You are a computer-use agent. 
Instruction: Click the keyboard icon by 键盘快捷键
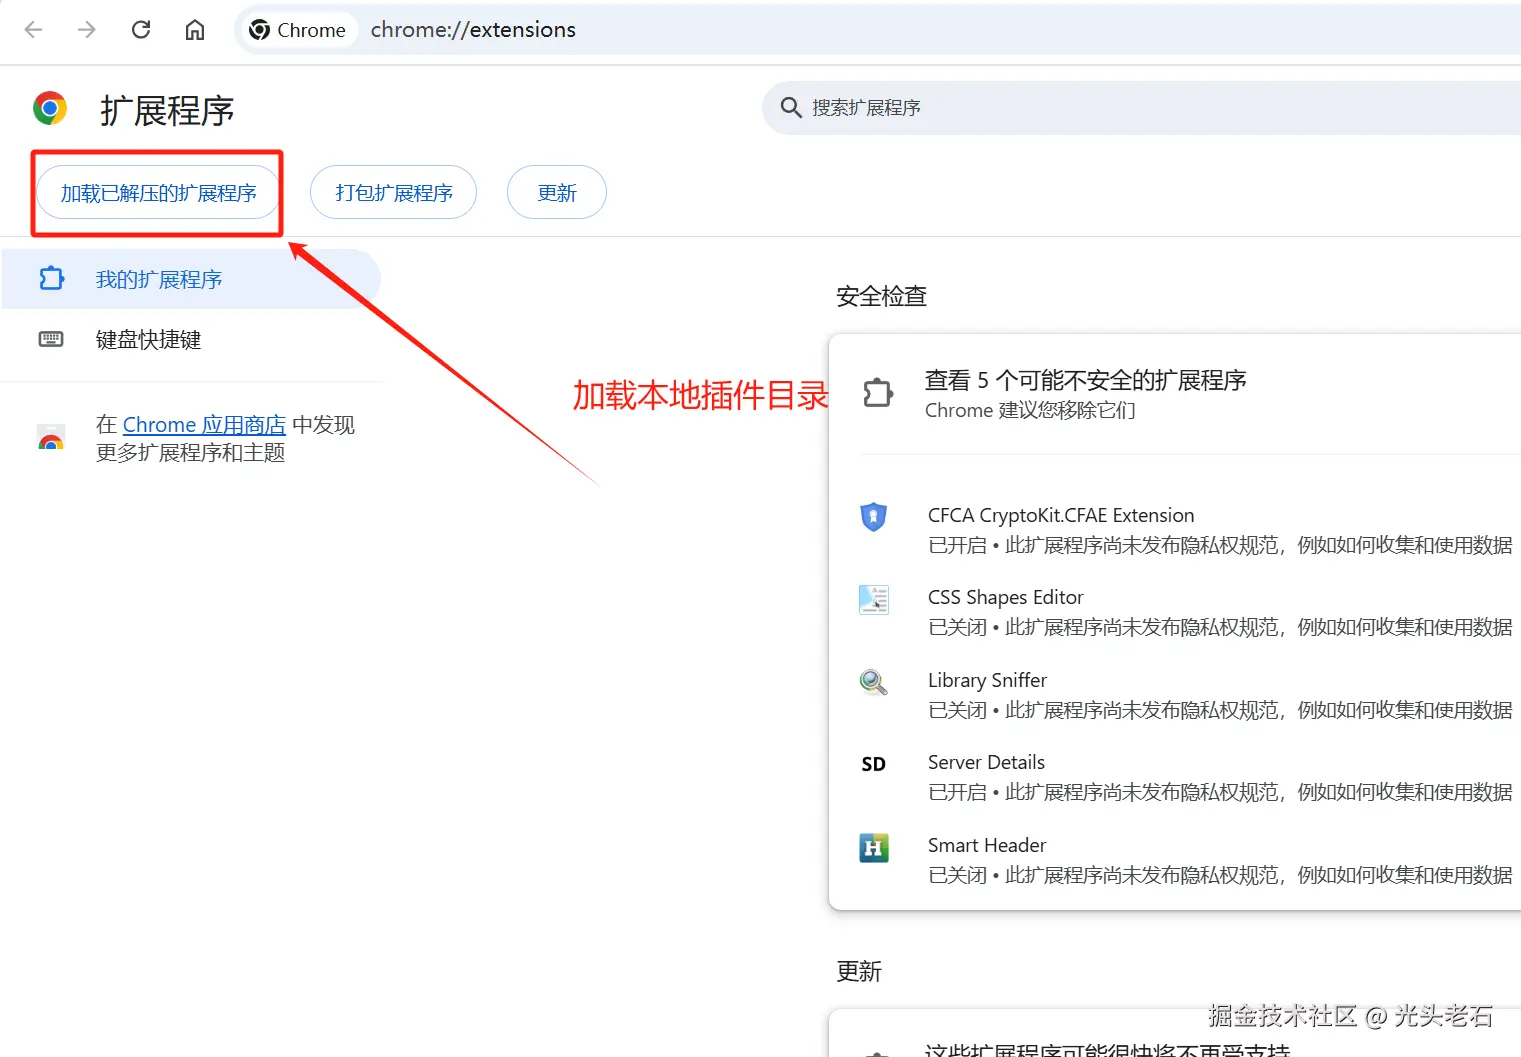(x=51, y=339)
